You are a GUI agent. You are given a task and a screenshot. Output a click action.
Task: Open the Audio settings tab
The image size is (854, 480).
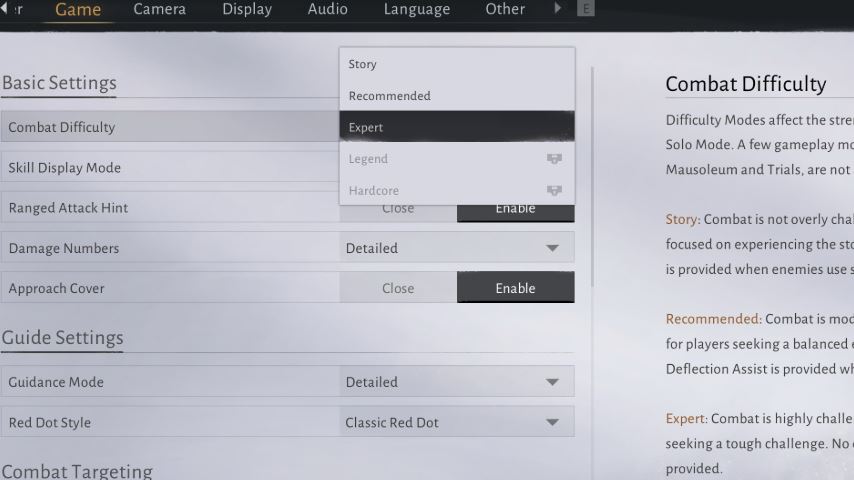(327, 9)
